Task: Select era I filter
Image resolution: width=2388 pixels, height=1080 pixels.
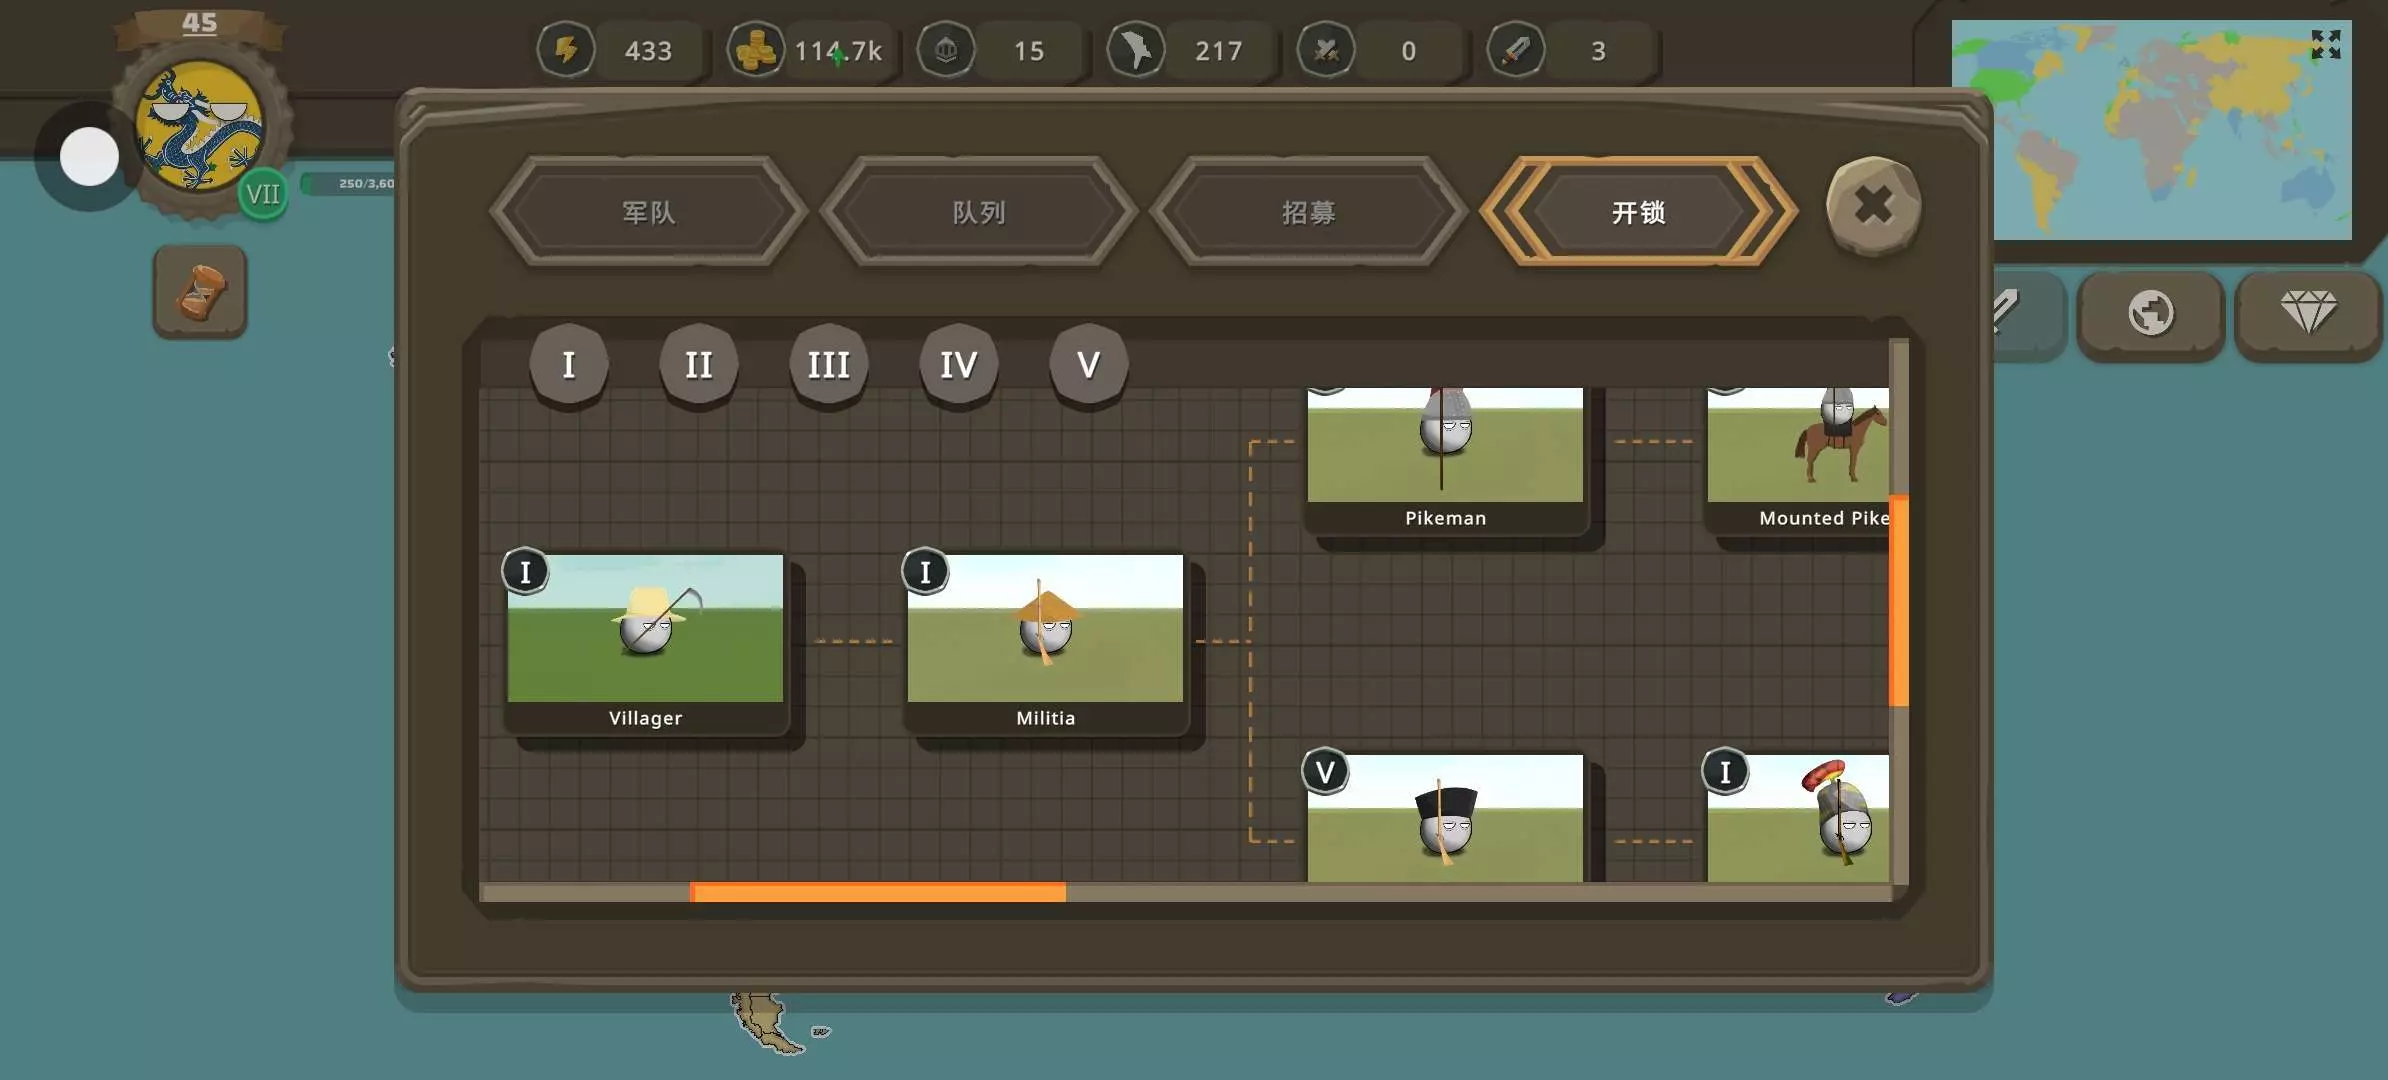Action: pos(568,365)
